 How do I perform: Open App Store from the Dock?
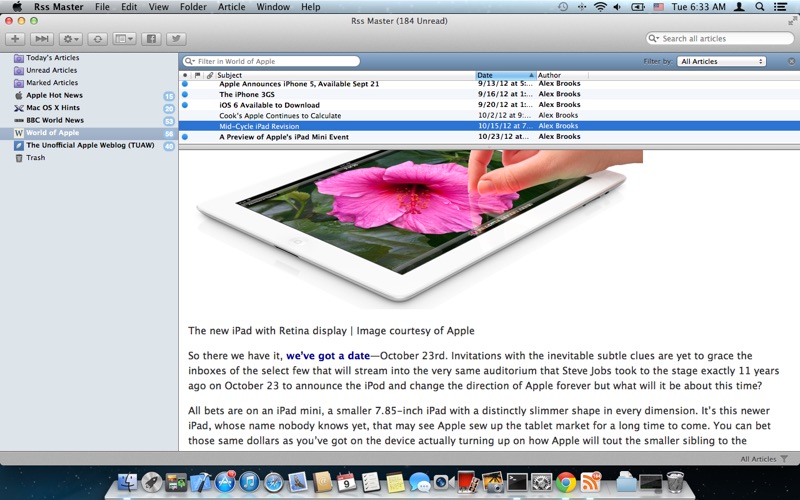(x=225, y=482)
